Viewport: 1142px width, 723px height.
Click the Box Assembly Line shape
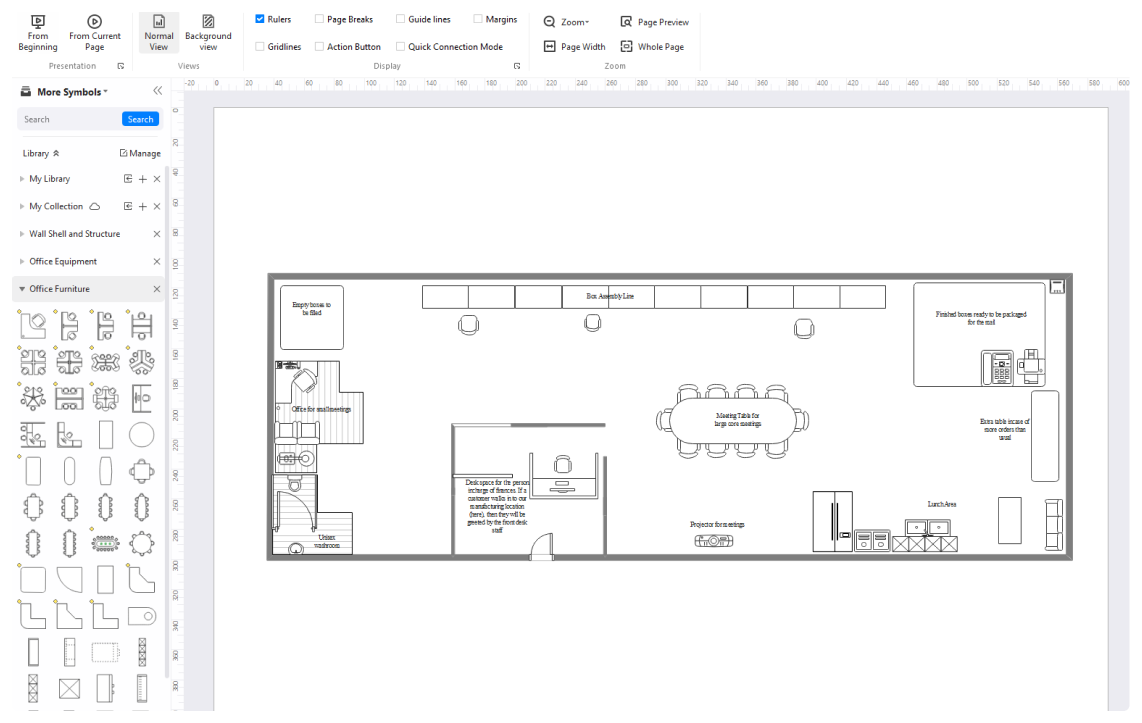654,296
